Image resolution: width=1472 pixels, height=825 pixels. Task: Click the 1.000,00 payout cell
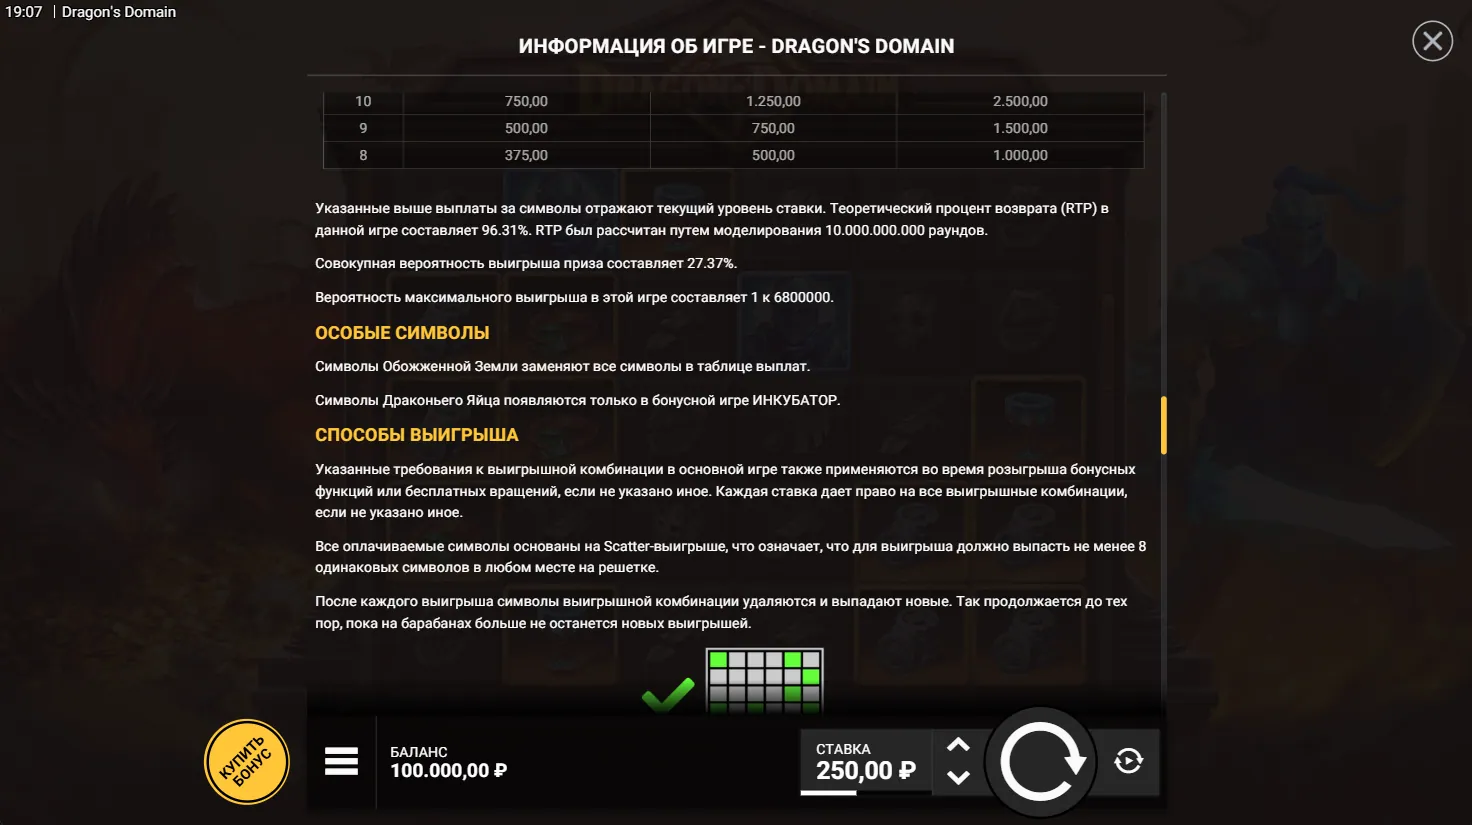point(1020,155)
